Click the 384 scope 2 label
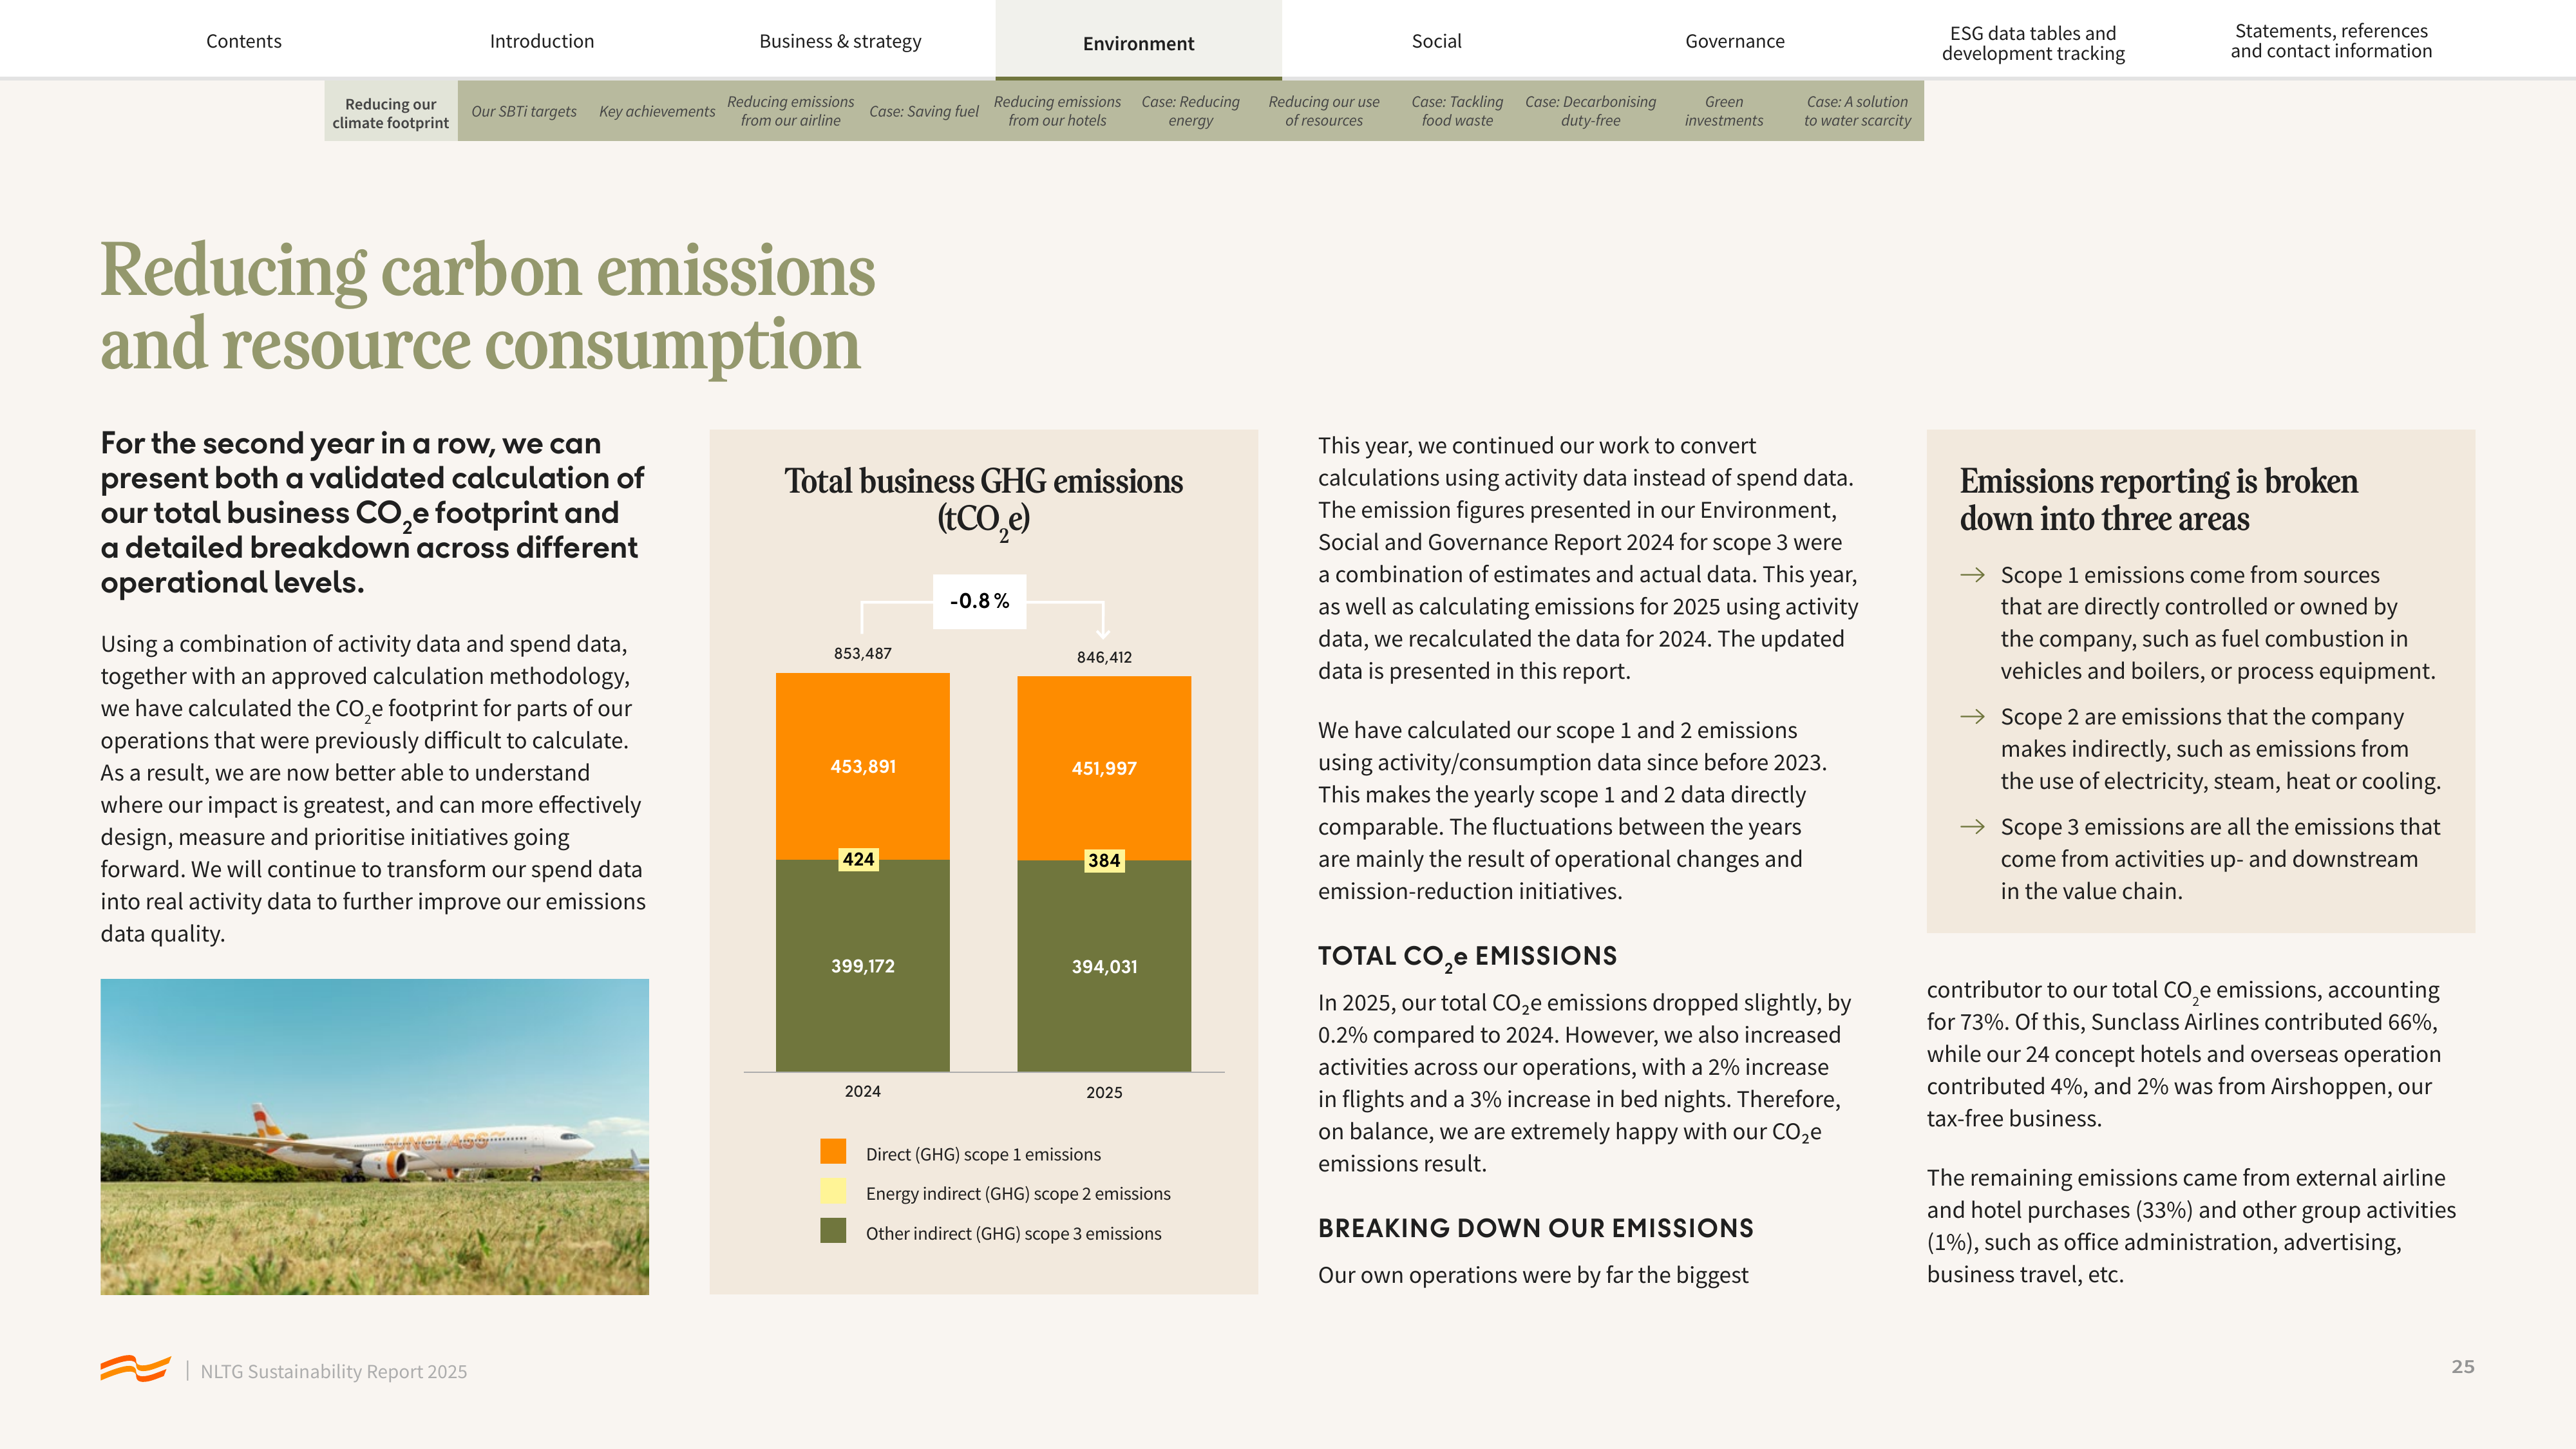This screenshot has width=2576, height=1449. [1104, 860]
